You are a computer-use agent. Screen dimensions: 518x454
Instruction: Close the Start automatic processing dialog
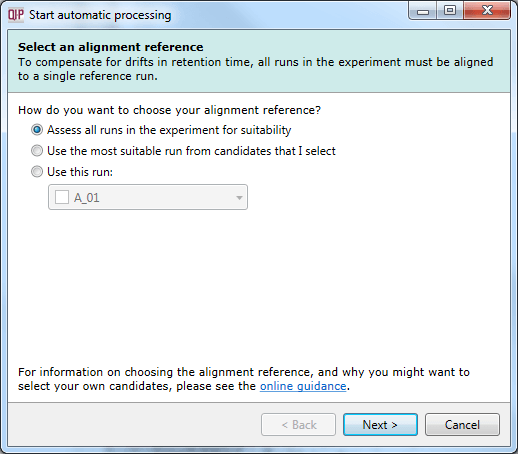point(487,11)
